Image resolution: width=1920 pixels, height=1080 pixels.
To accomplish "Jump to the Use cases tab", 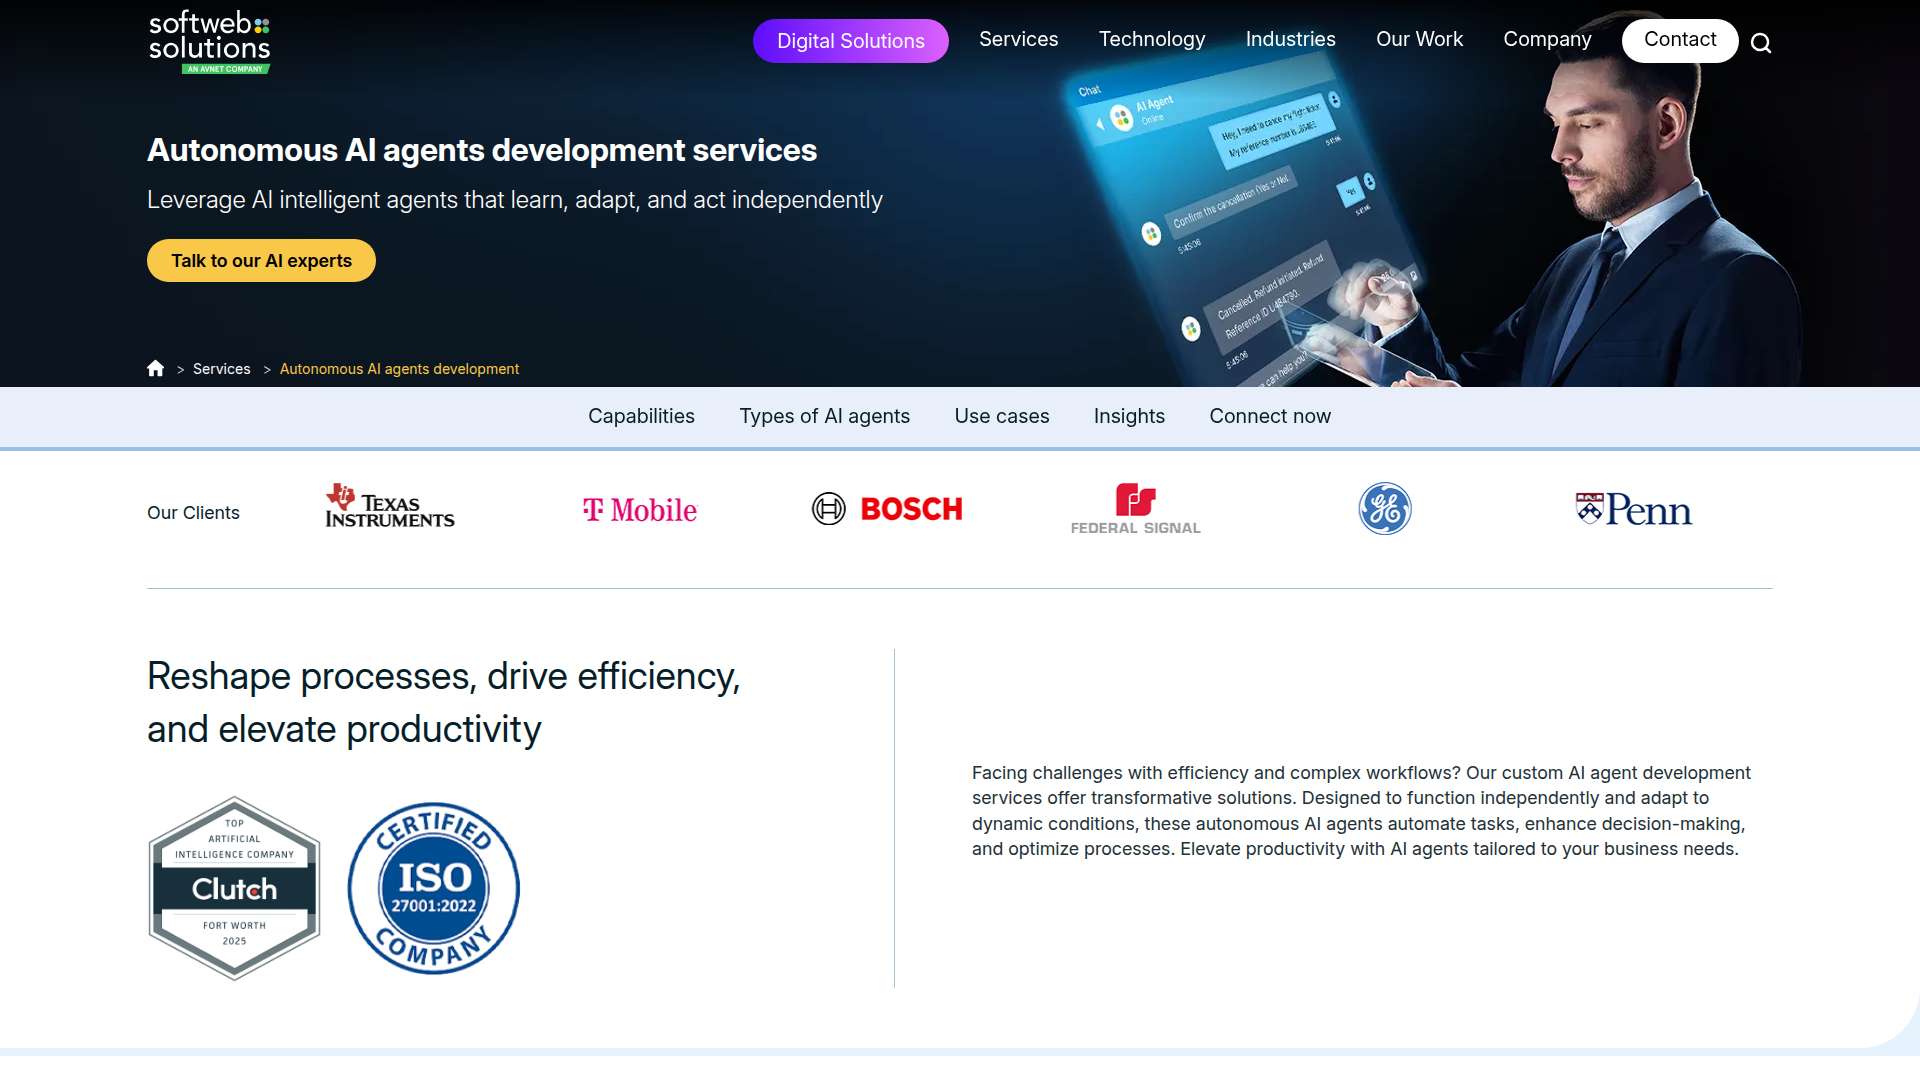I will (x=1002, y=416).
